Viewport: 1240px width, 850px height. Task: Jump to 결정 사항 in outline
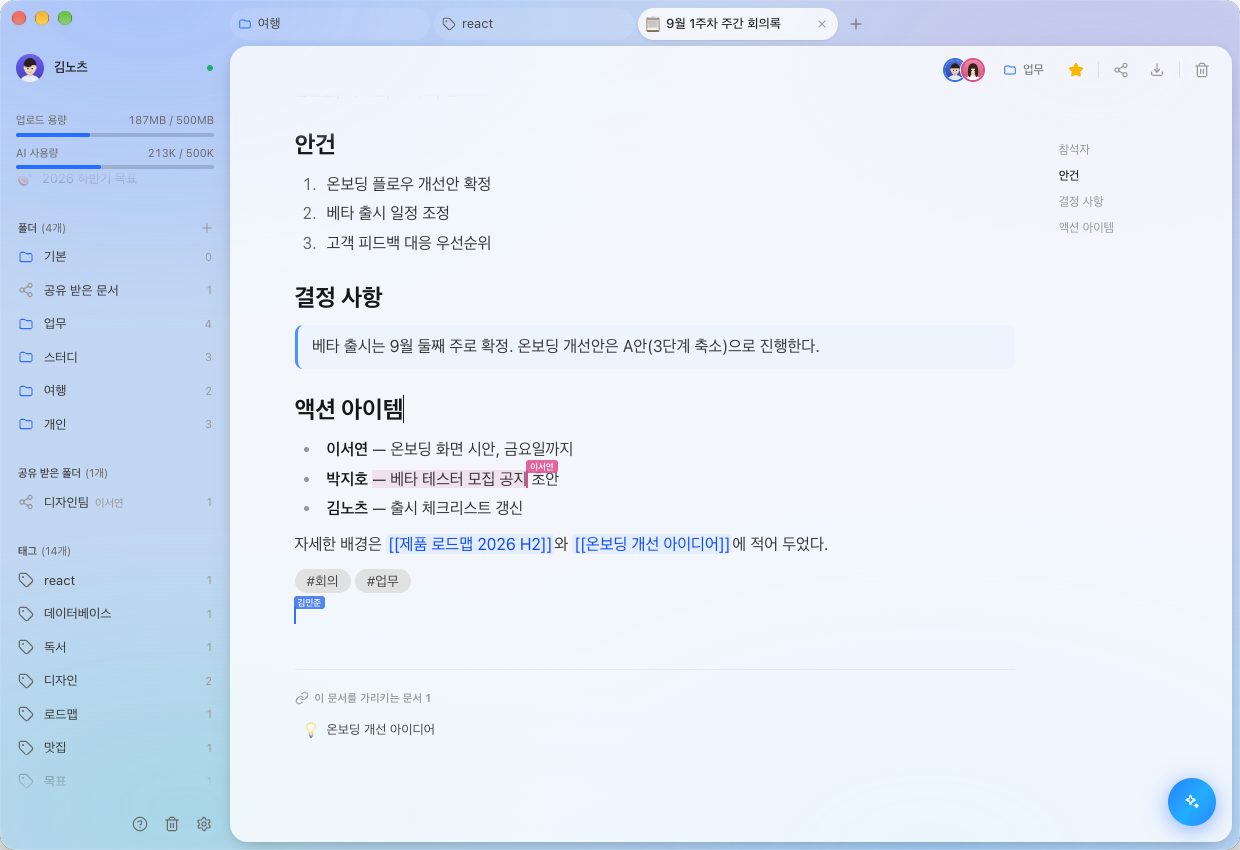(1081, 201)
